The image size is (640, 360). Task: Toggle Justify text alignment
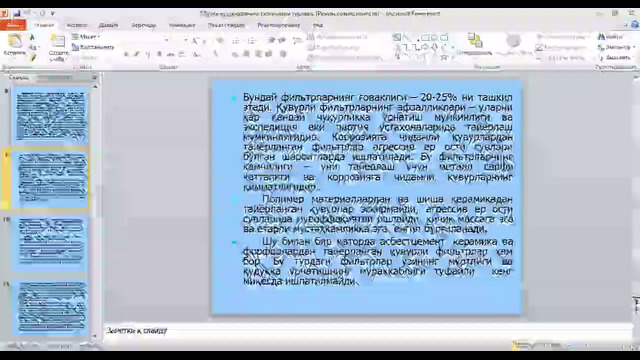coord(269,53)
